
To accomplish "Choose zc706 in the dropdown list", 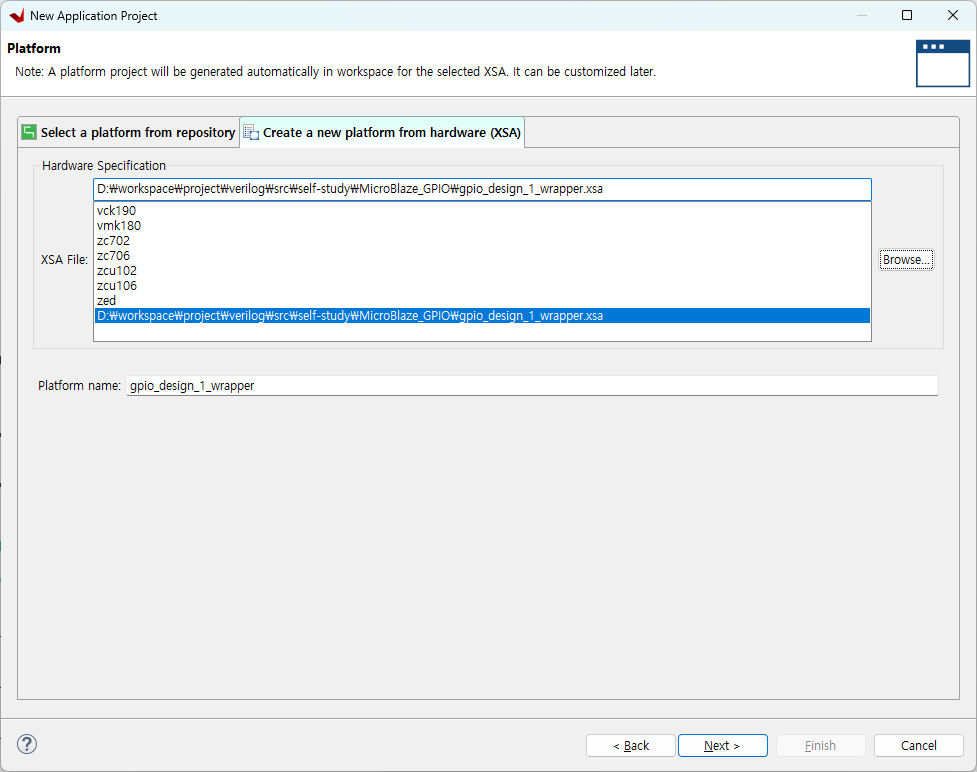I will pyautogui.click(x=114, y=256).
